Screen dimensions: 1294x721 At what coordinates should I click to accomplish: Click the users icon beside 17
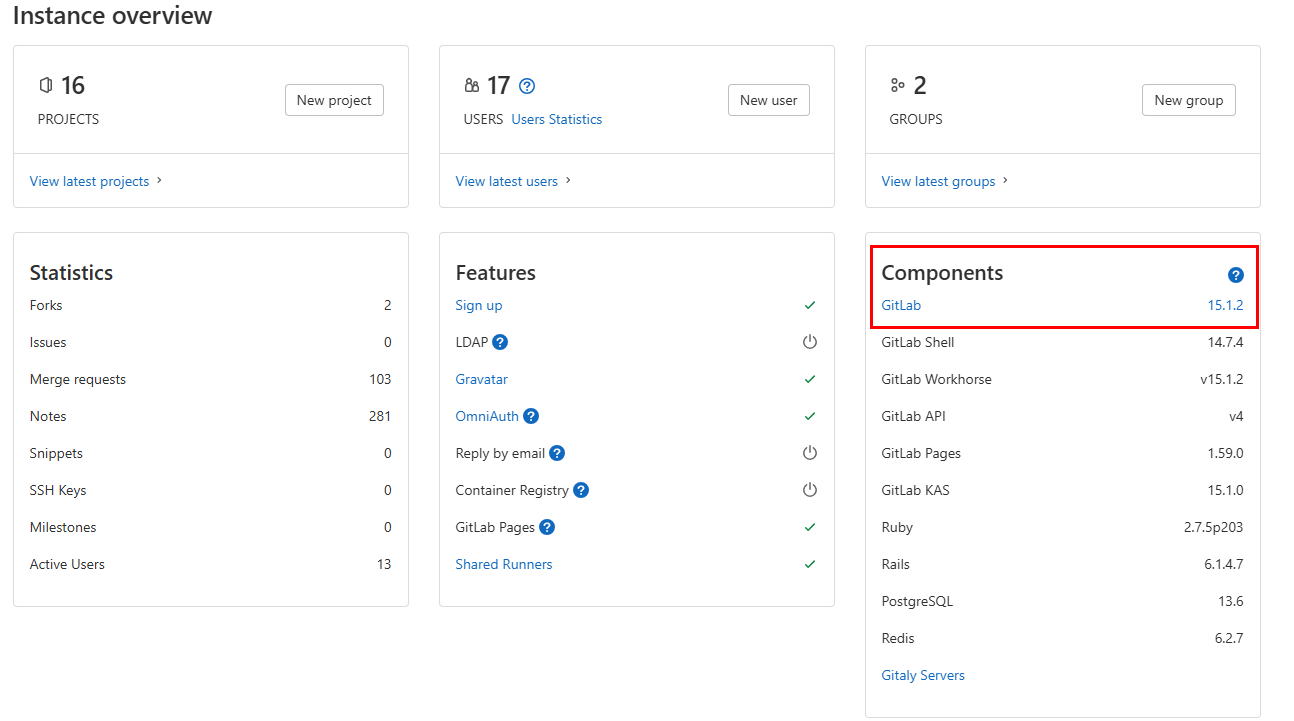point(472,86)
